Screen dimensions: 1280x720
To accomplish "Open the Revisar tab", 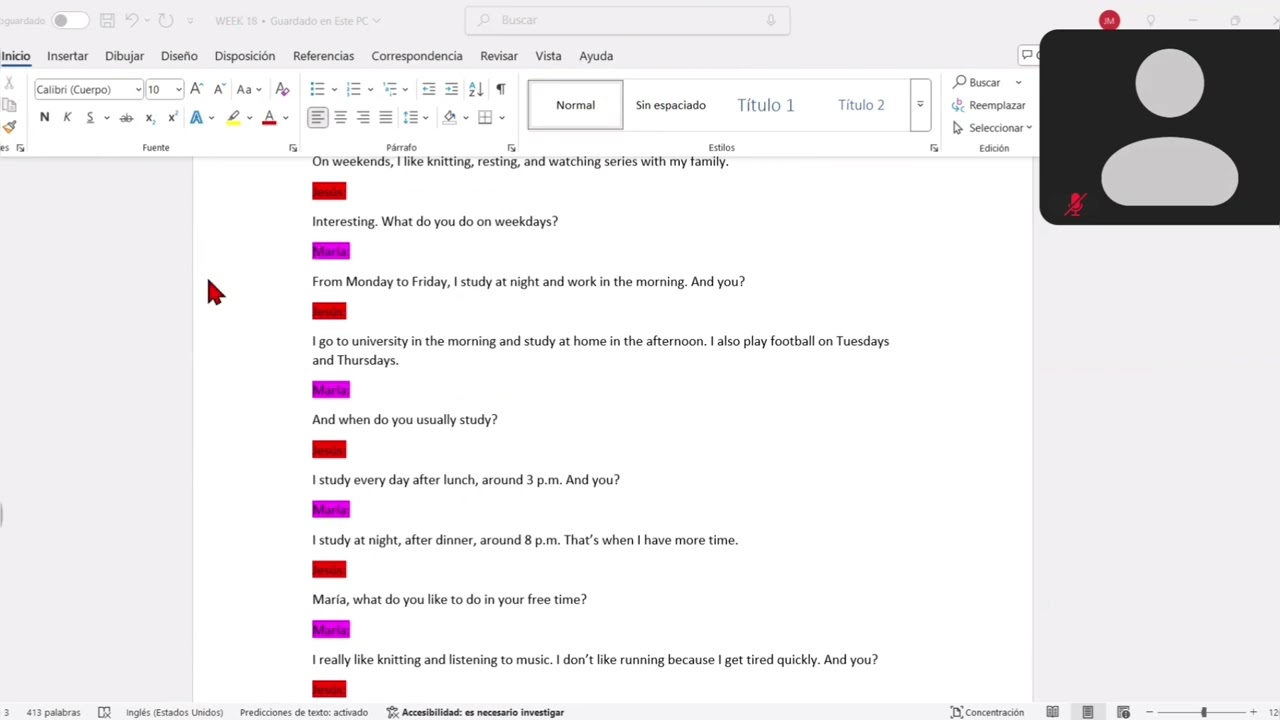I will coord(499,56).
